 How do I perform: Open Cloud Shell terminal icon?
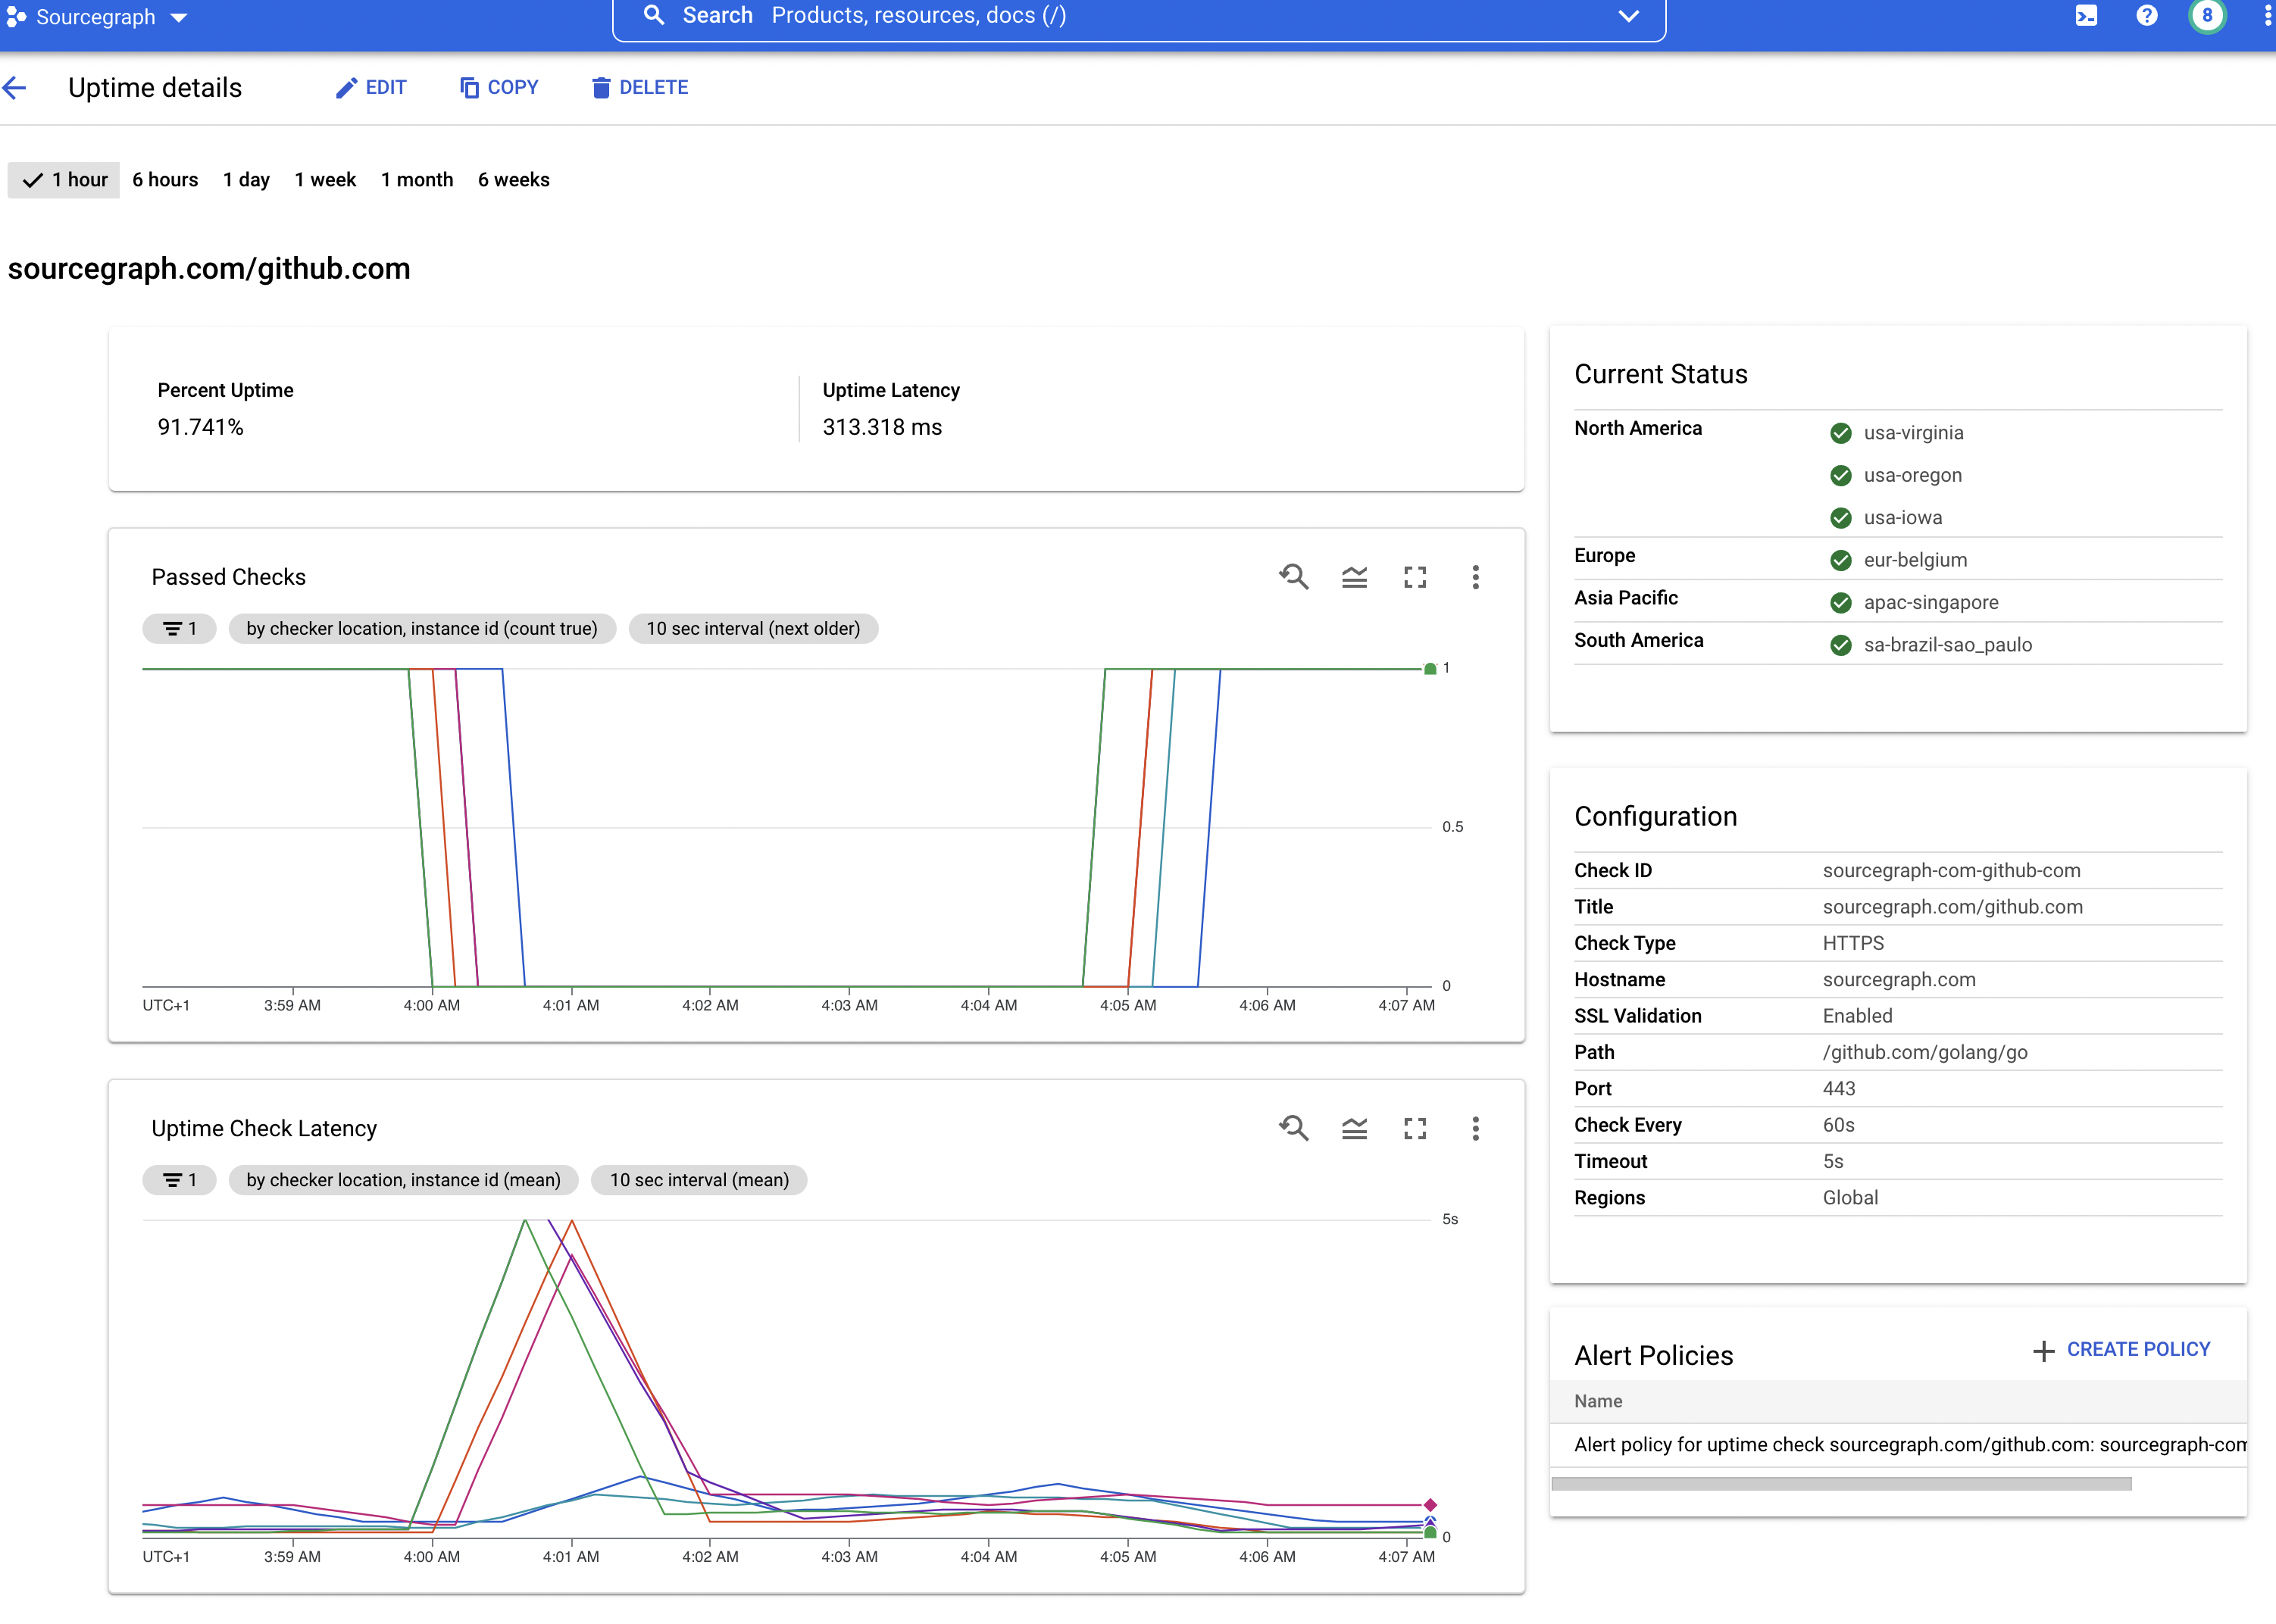point(2086,16)
